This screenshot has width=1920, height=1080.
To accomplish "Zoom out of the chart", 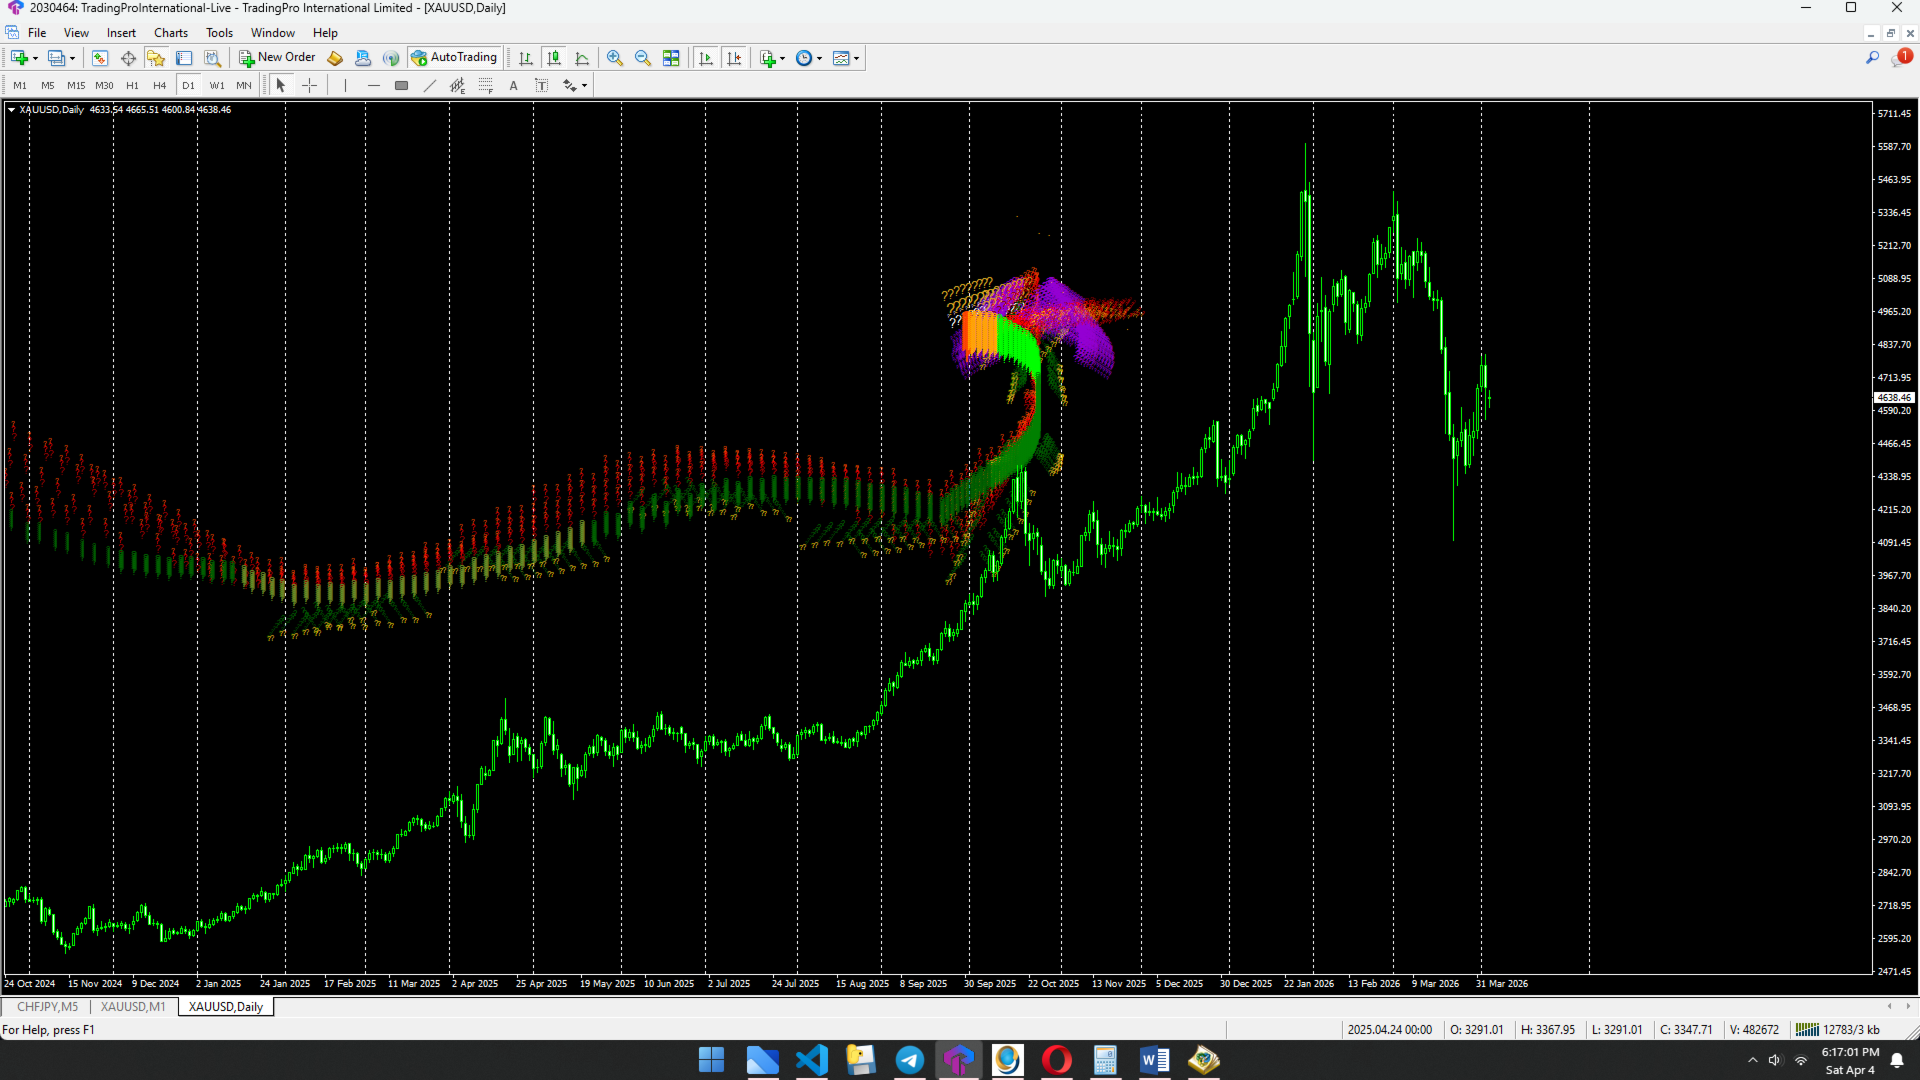I will tap(643, 58).
